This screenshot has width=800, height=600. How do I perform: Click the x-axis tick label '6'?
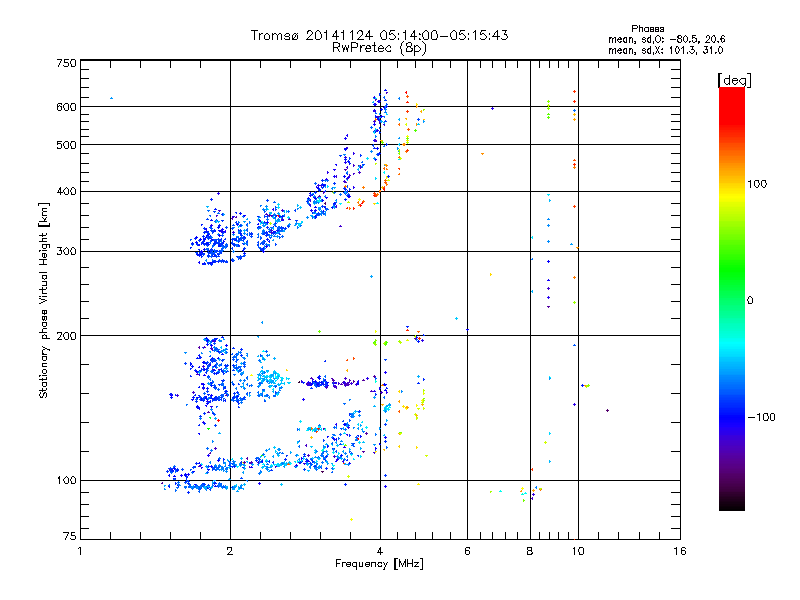click(467, 551)
